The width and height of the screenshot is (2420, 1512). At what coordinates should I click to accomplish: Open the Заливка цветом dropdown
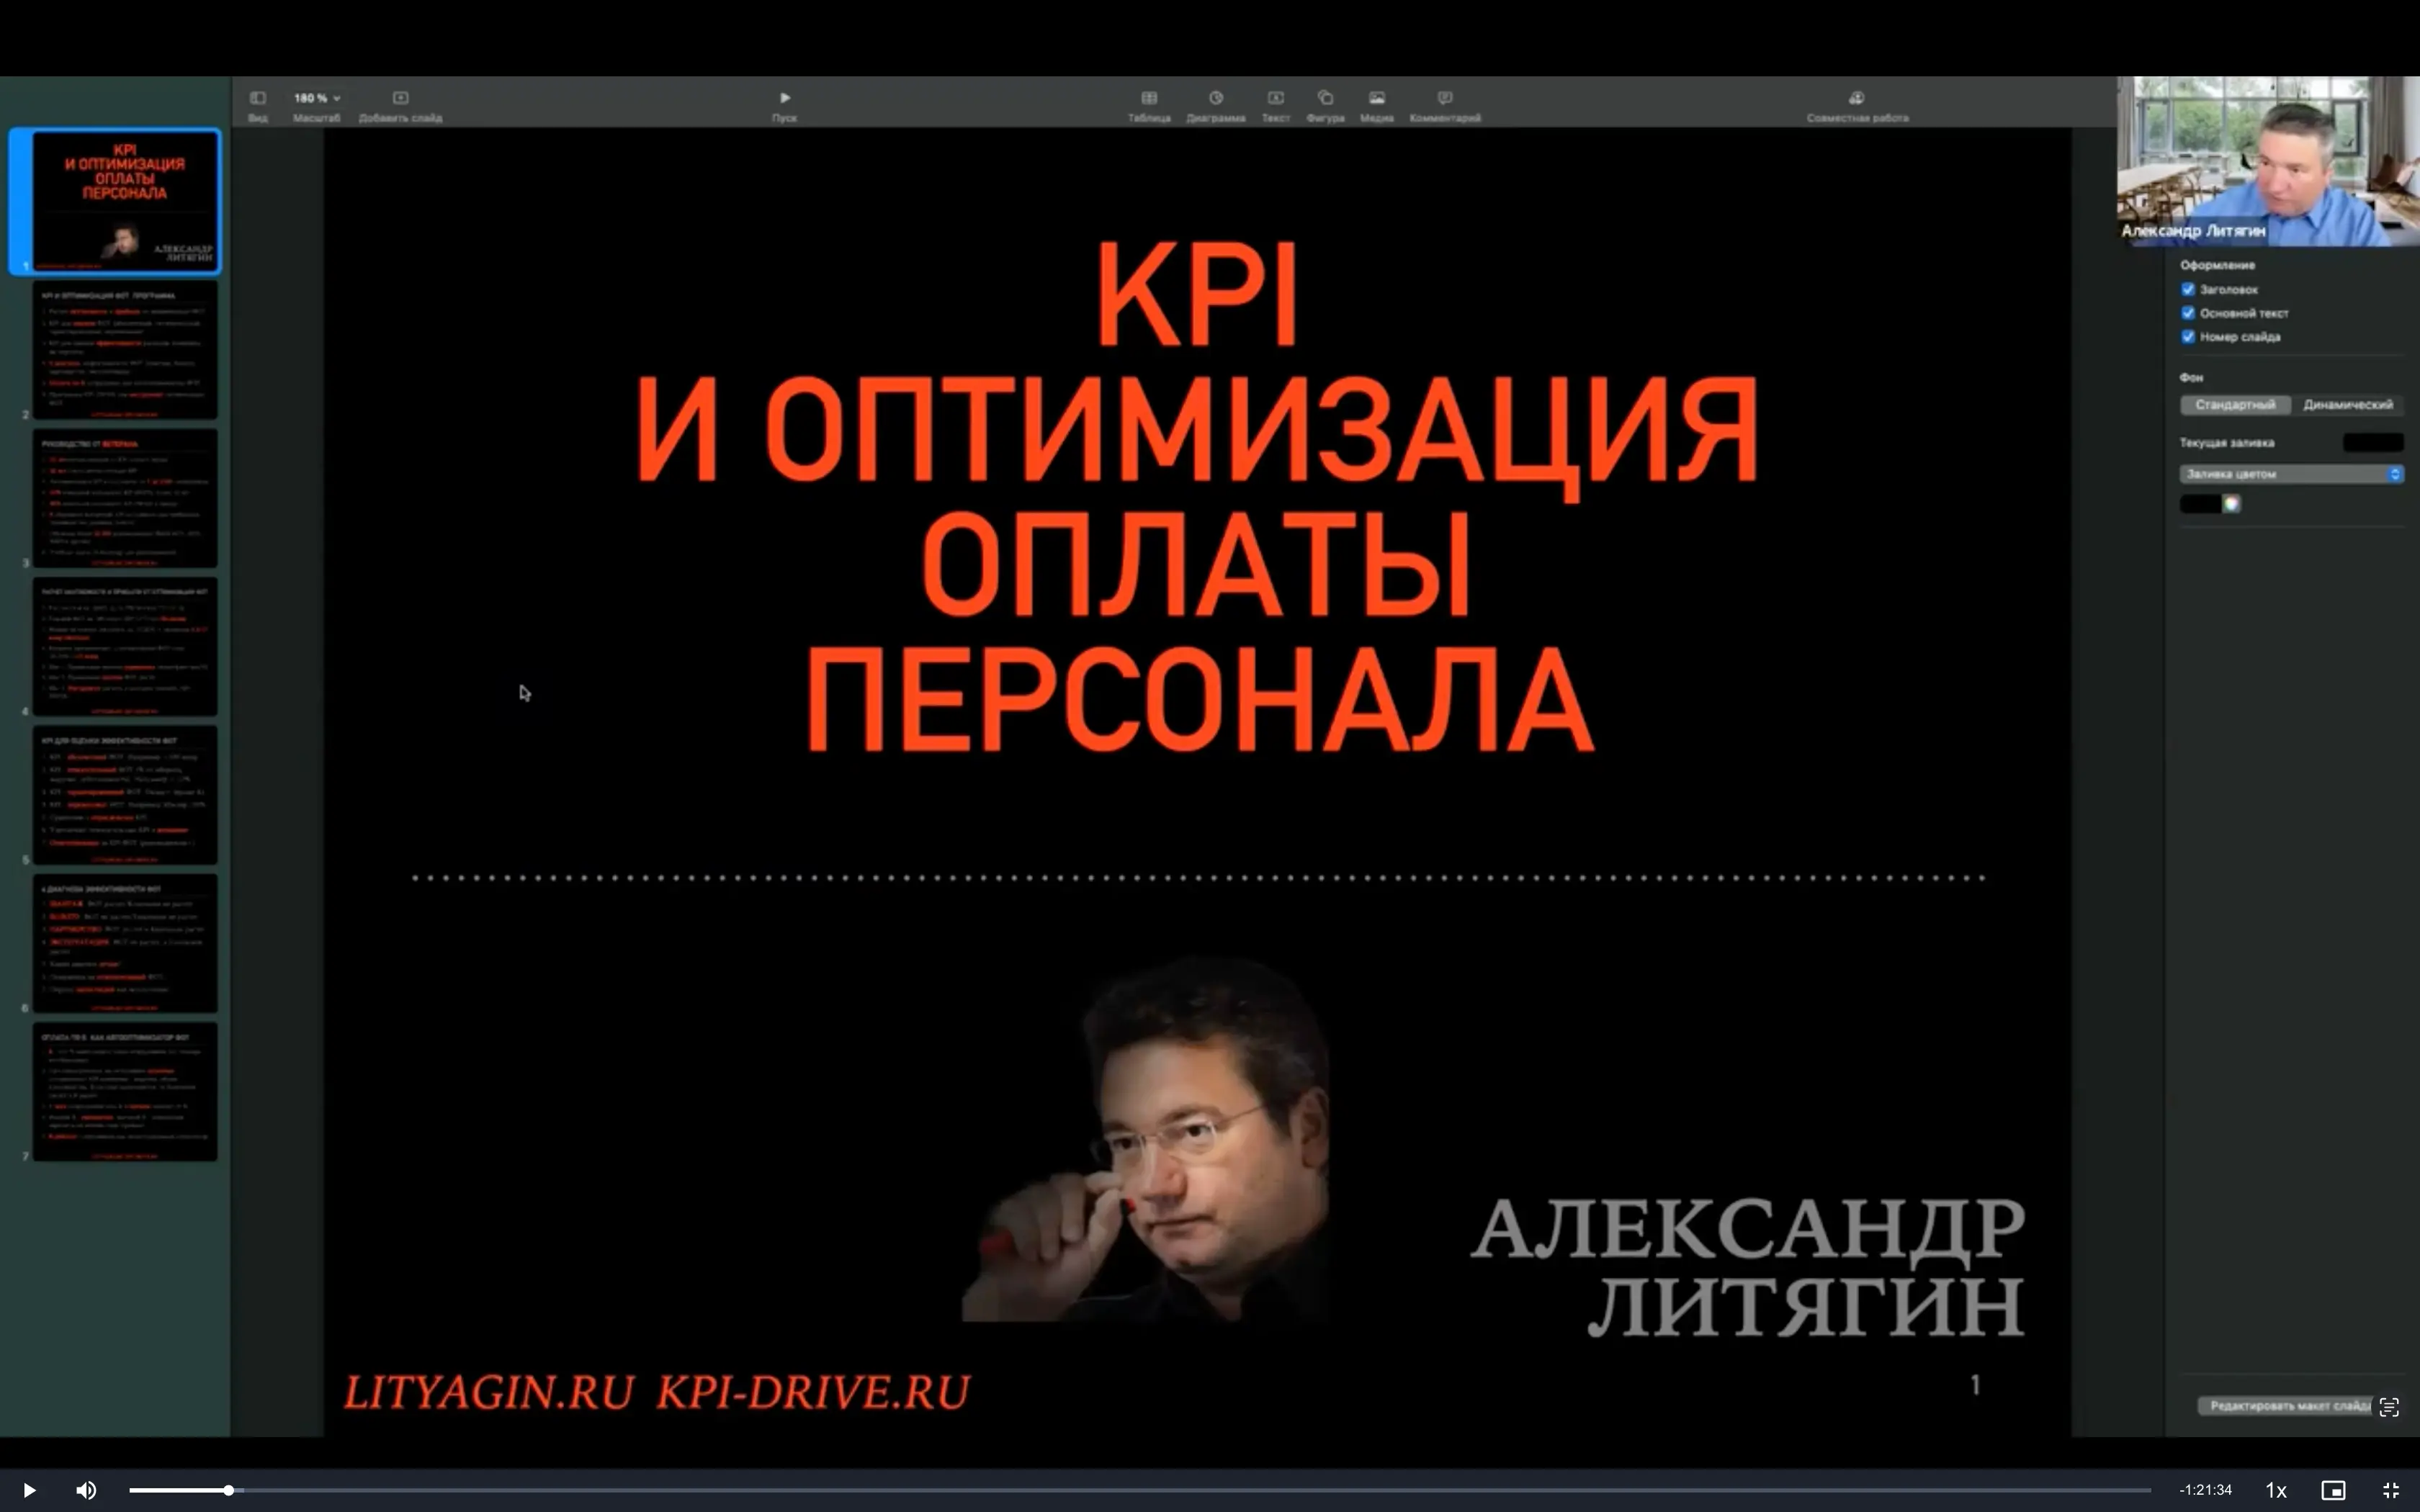click(2291, 474)
